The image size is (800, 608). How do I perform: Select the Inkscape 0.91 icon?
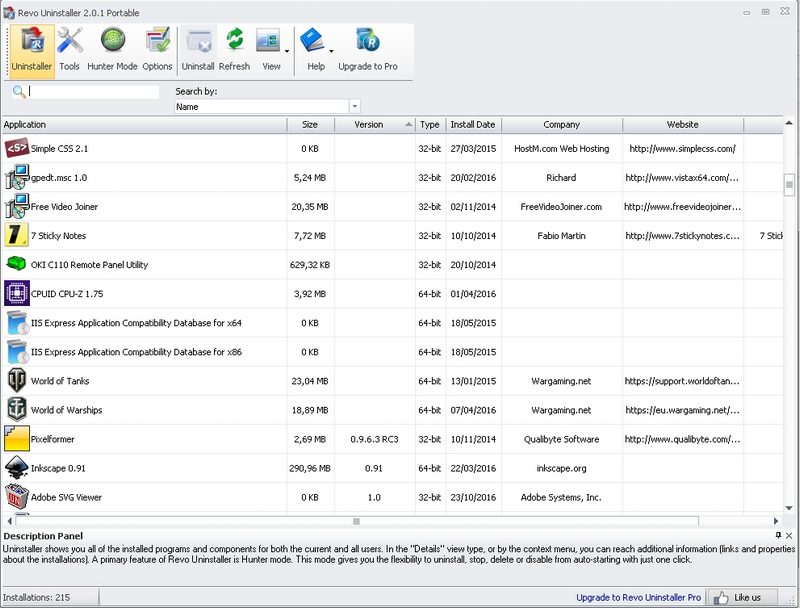tap(16, 468)
